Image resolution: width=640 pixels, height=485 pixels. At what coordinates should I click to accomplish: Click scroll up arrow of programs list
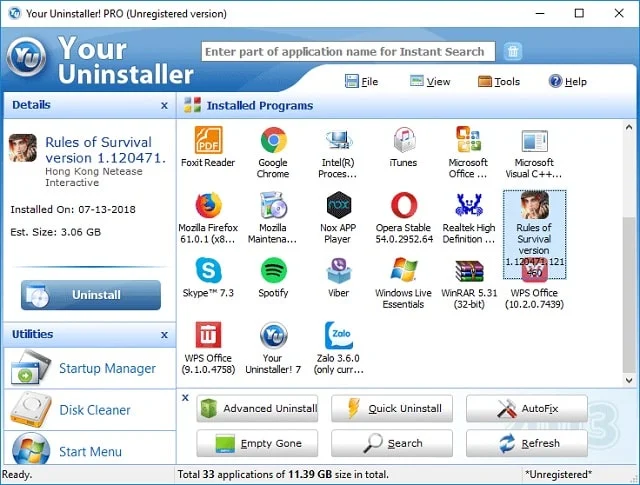(x=629, y=127)
